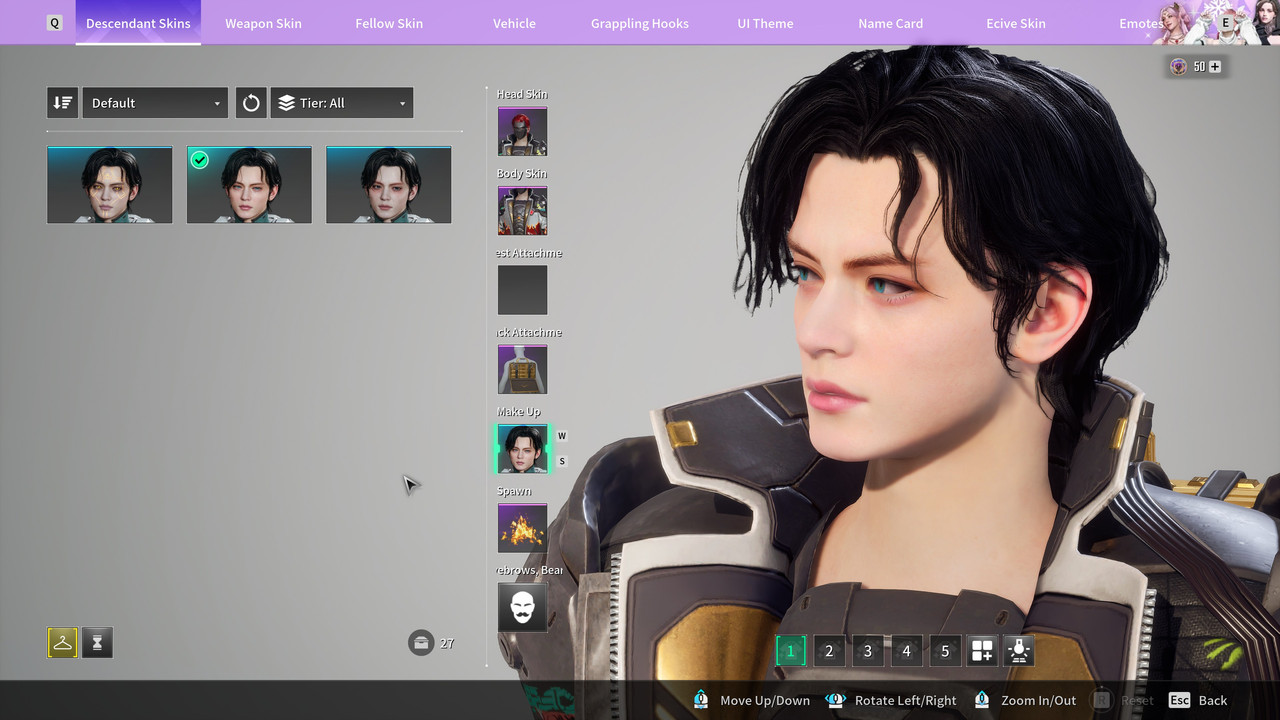Viewport: 1280px width, 720px height.
Task: Click the purple currency coin icon
Action: 1178,67
